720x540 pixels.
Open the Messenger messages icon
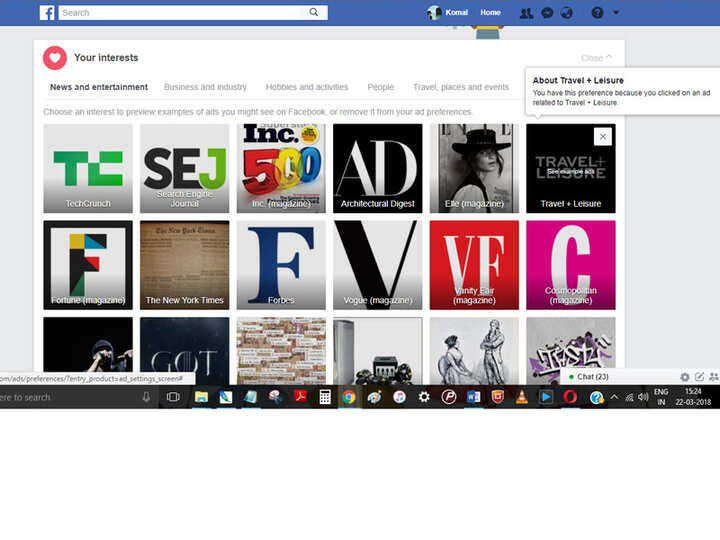coord(547,13)
